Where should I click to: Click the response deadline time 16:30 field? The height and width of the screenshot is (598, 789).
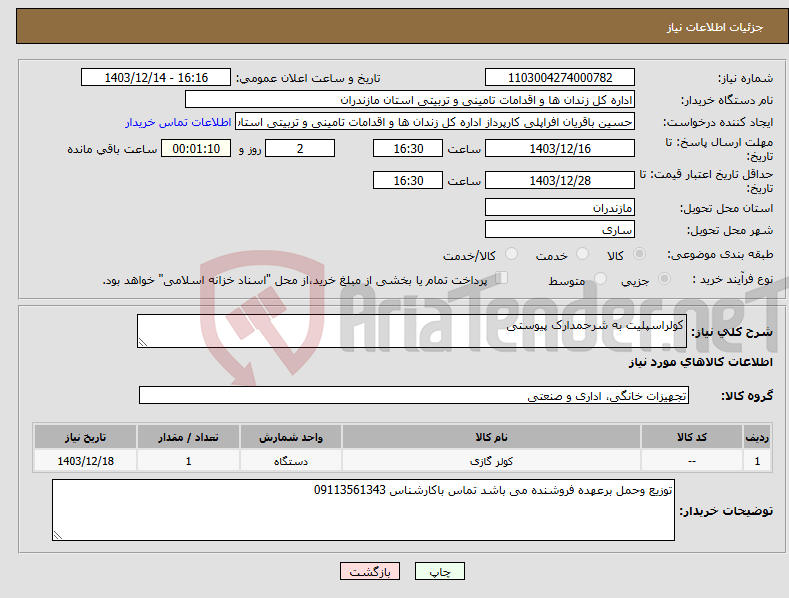coord(408,148)
